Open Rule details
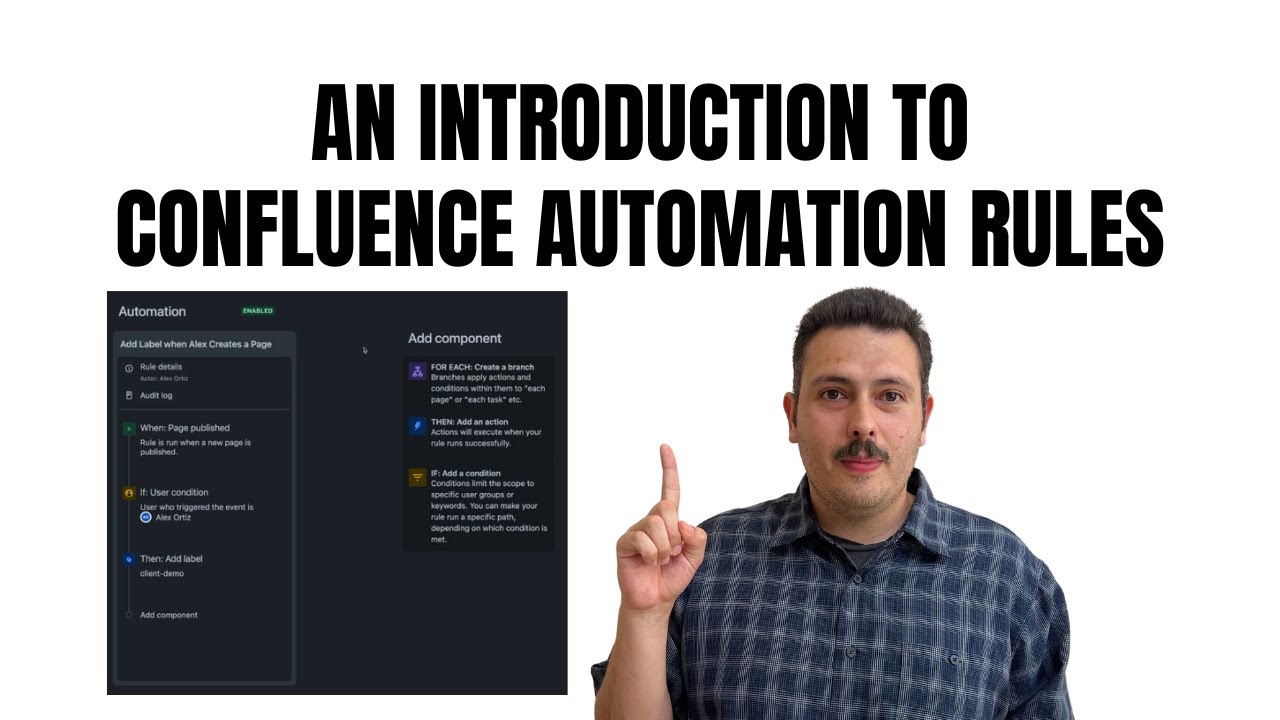Screen dimensions: 1280x720 pyautogui.click(x=161, y=367)
